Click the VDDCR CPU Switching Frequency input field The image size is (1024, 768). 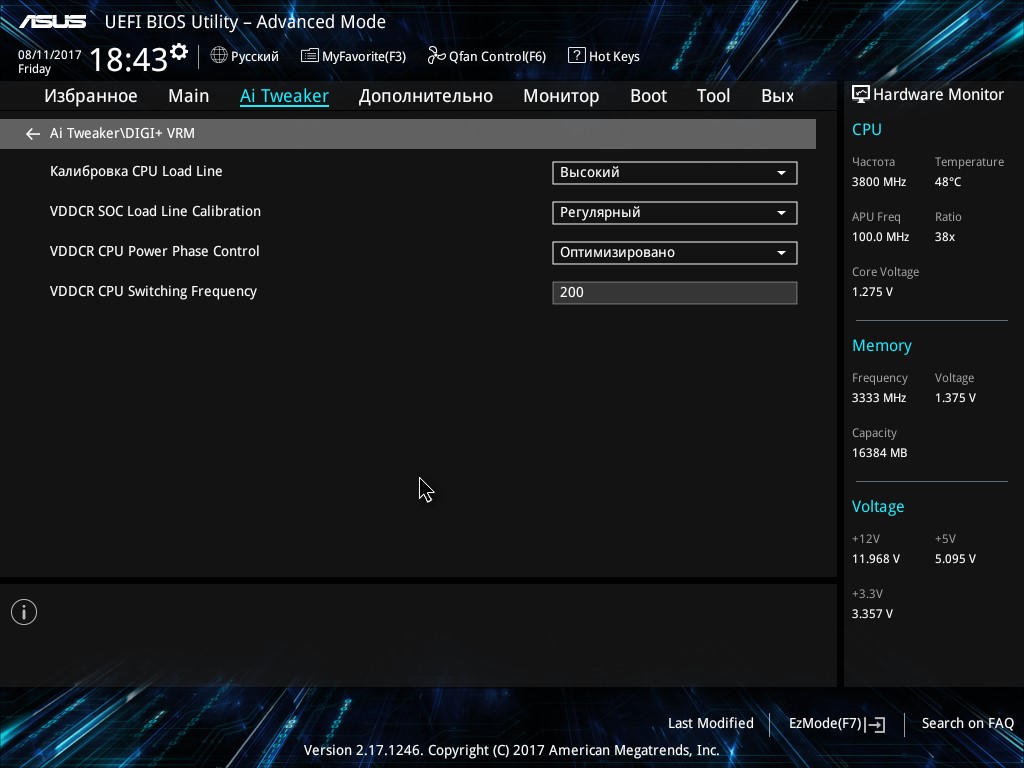(x=675, y=293)
